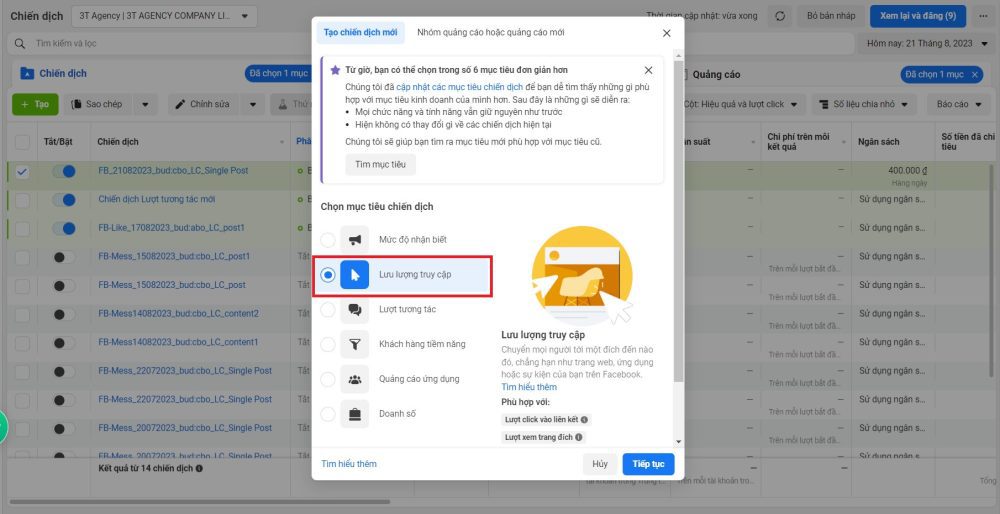Image resolution: width=1000 pixels, height=514 pixels.
Task: Close the create campaign dialog
Action: (666, 33)
